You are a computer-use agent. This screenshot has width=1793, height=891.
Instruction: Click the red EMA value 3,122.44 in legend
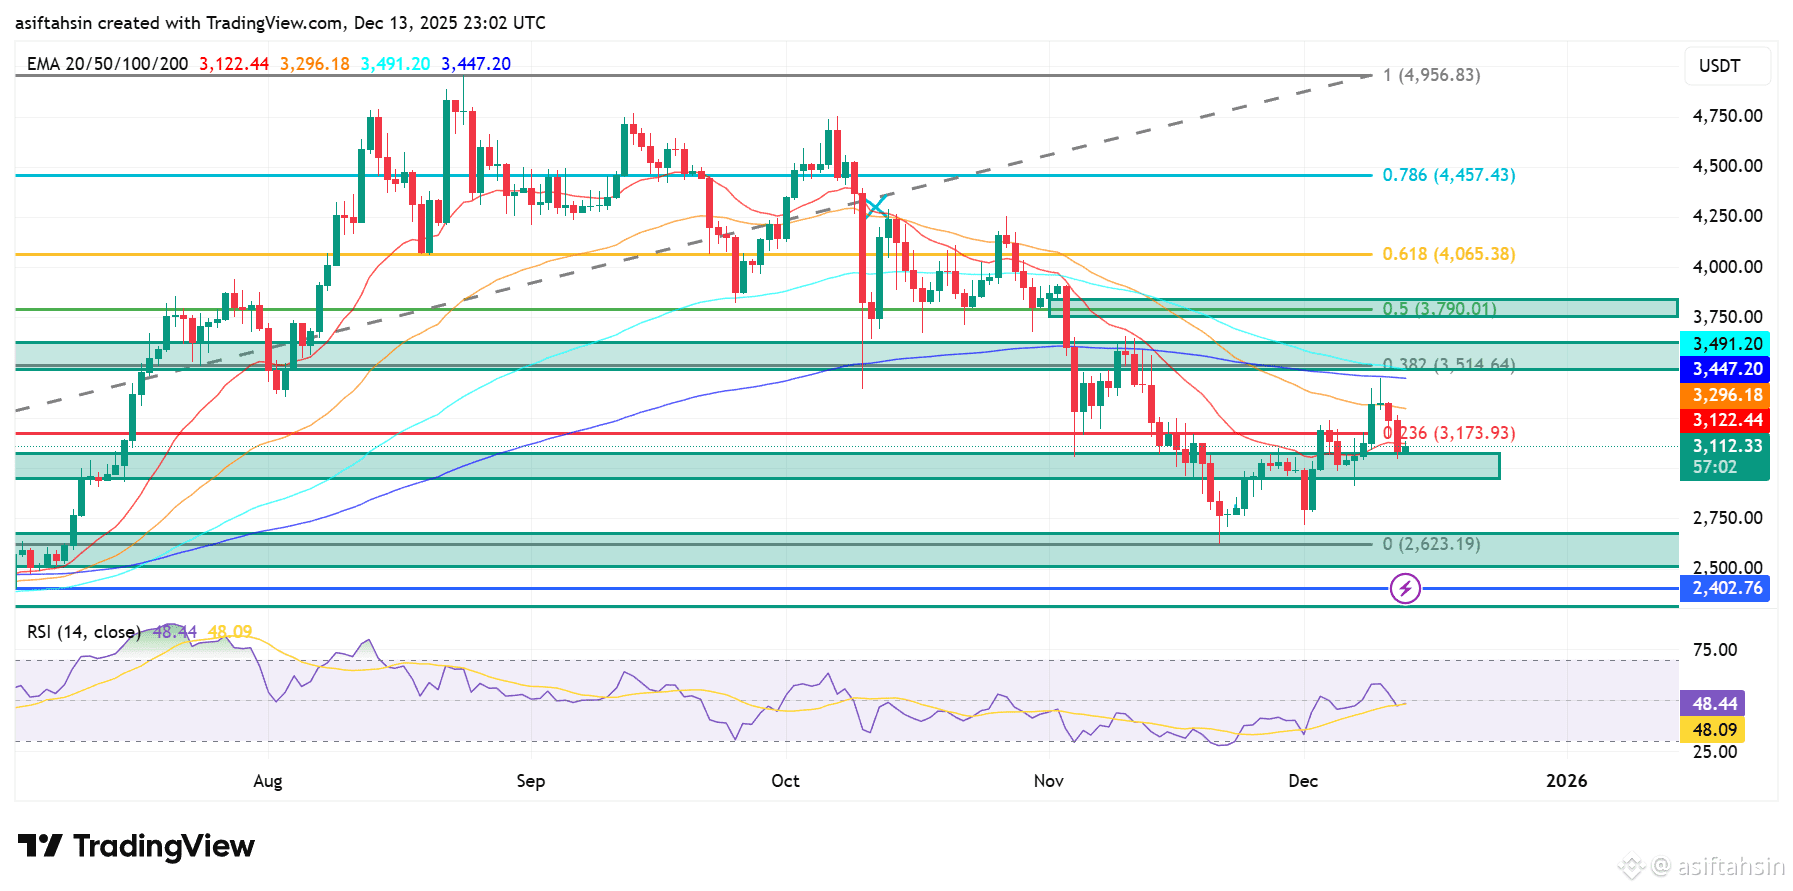pyautogui.click(x=234, y=64)
